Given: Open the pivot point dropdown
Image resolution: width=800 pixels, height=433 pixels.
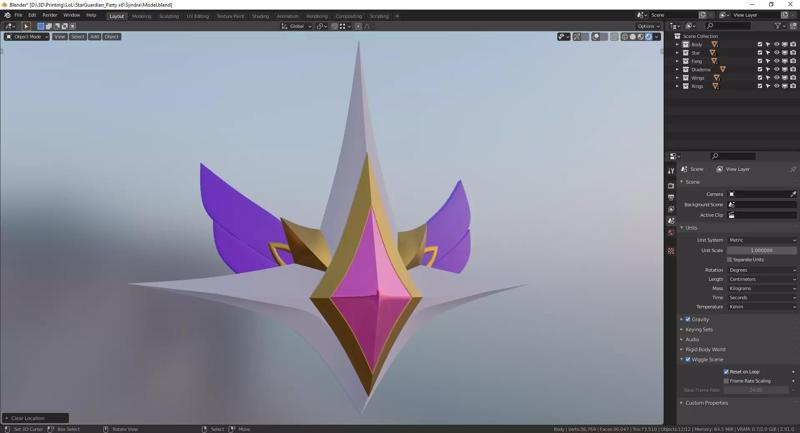Looking at the screenshot, I should [x=321, y=26].
